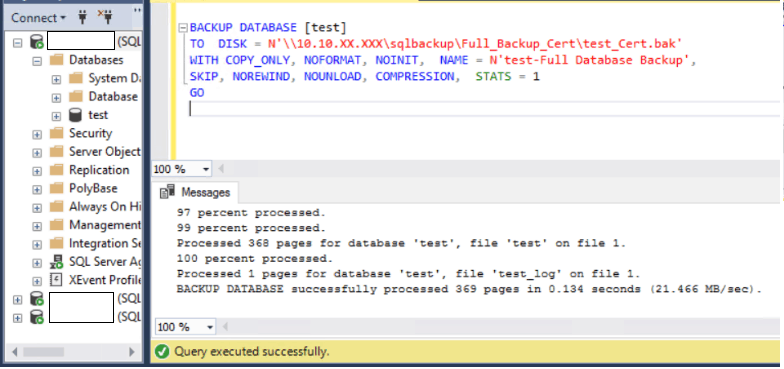Select the PolyBase tree item
The height and width of the screenshot is (369, 784).
[x=93, y=188]
